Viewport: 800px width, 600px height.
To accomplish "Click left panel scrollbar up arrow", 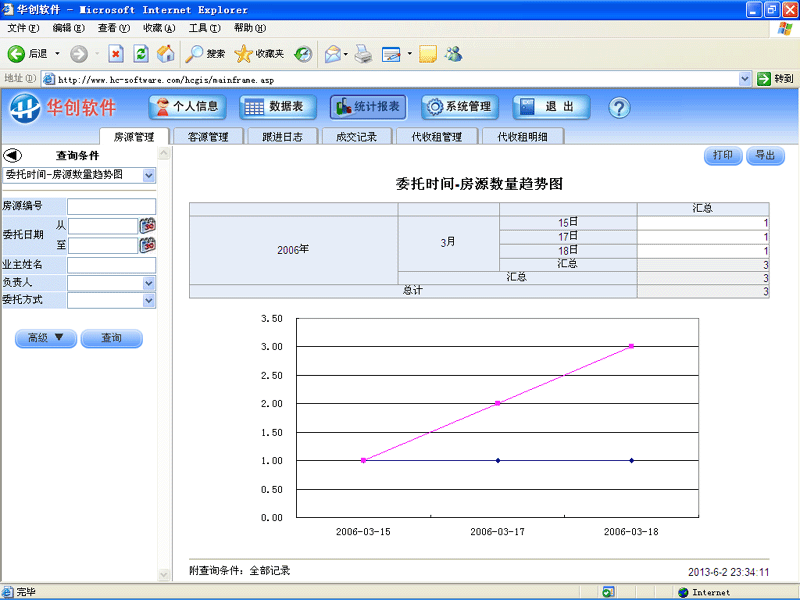I will (x=164, y=153).
